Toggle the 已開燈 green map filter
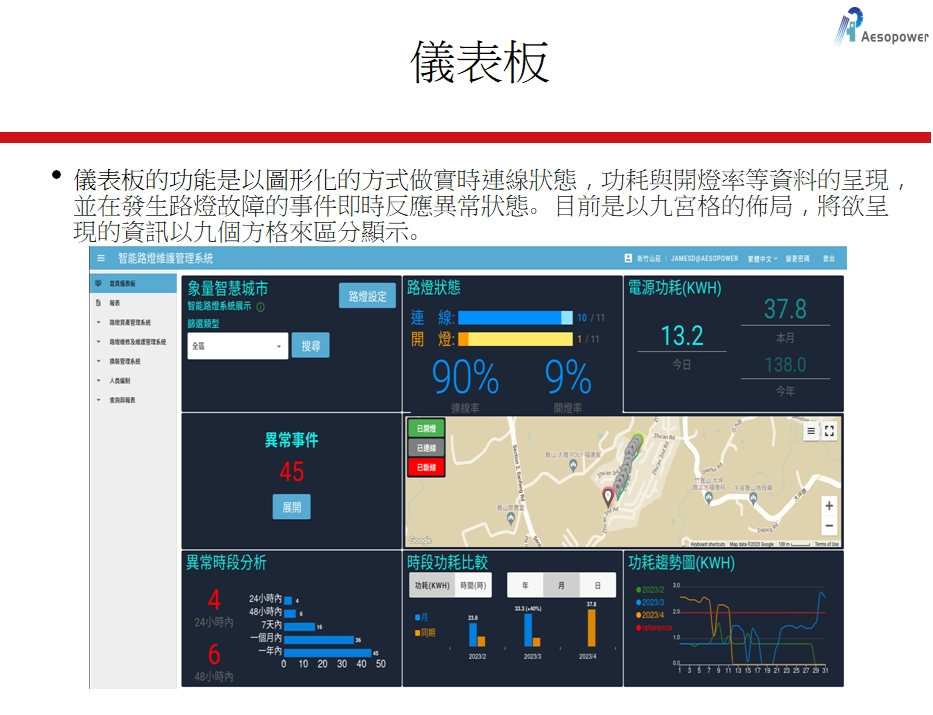Screen dimensions: 933x715 [427, 428]
